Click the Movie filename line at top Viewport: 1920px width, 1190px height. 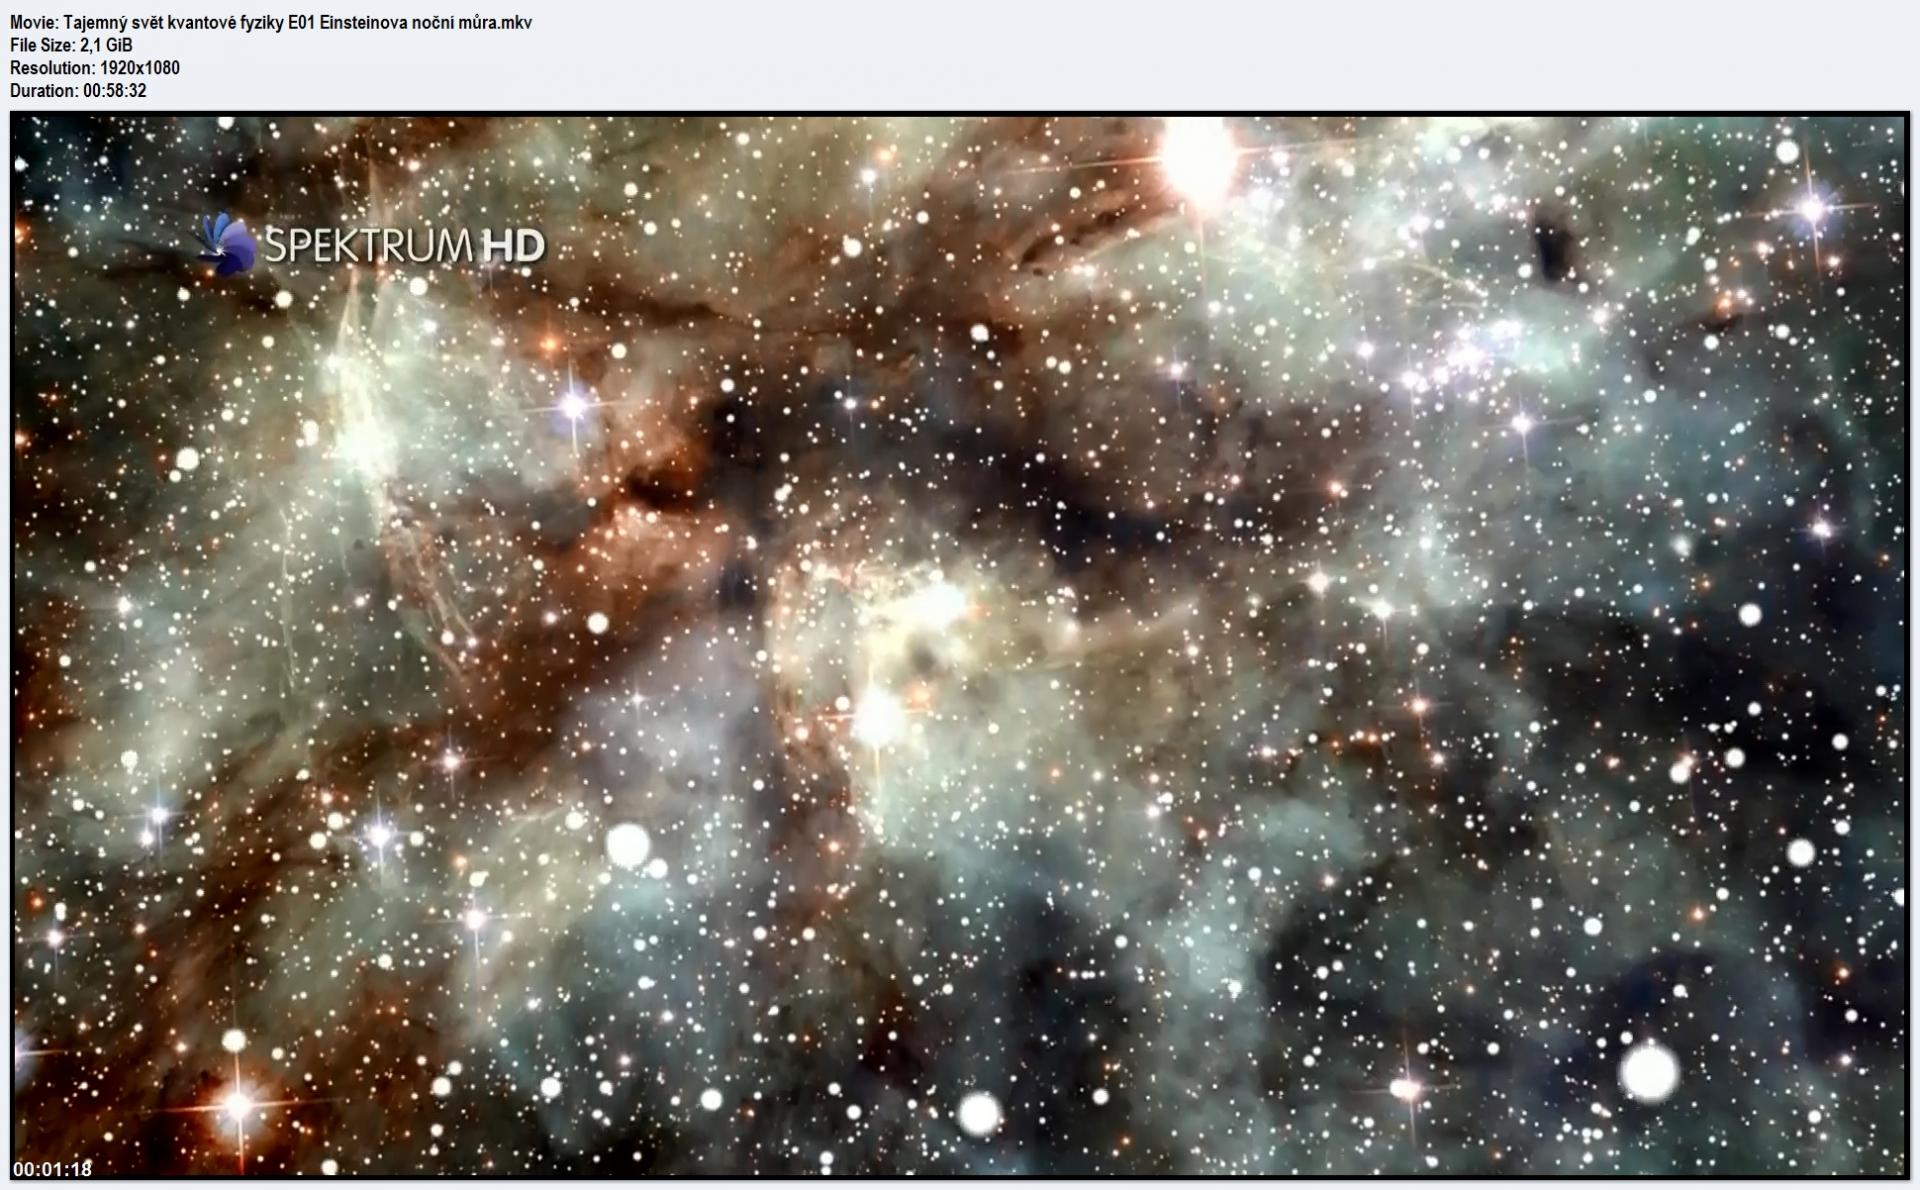click(270, 22)
